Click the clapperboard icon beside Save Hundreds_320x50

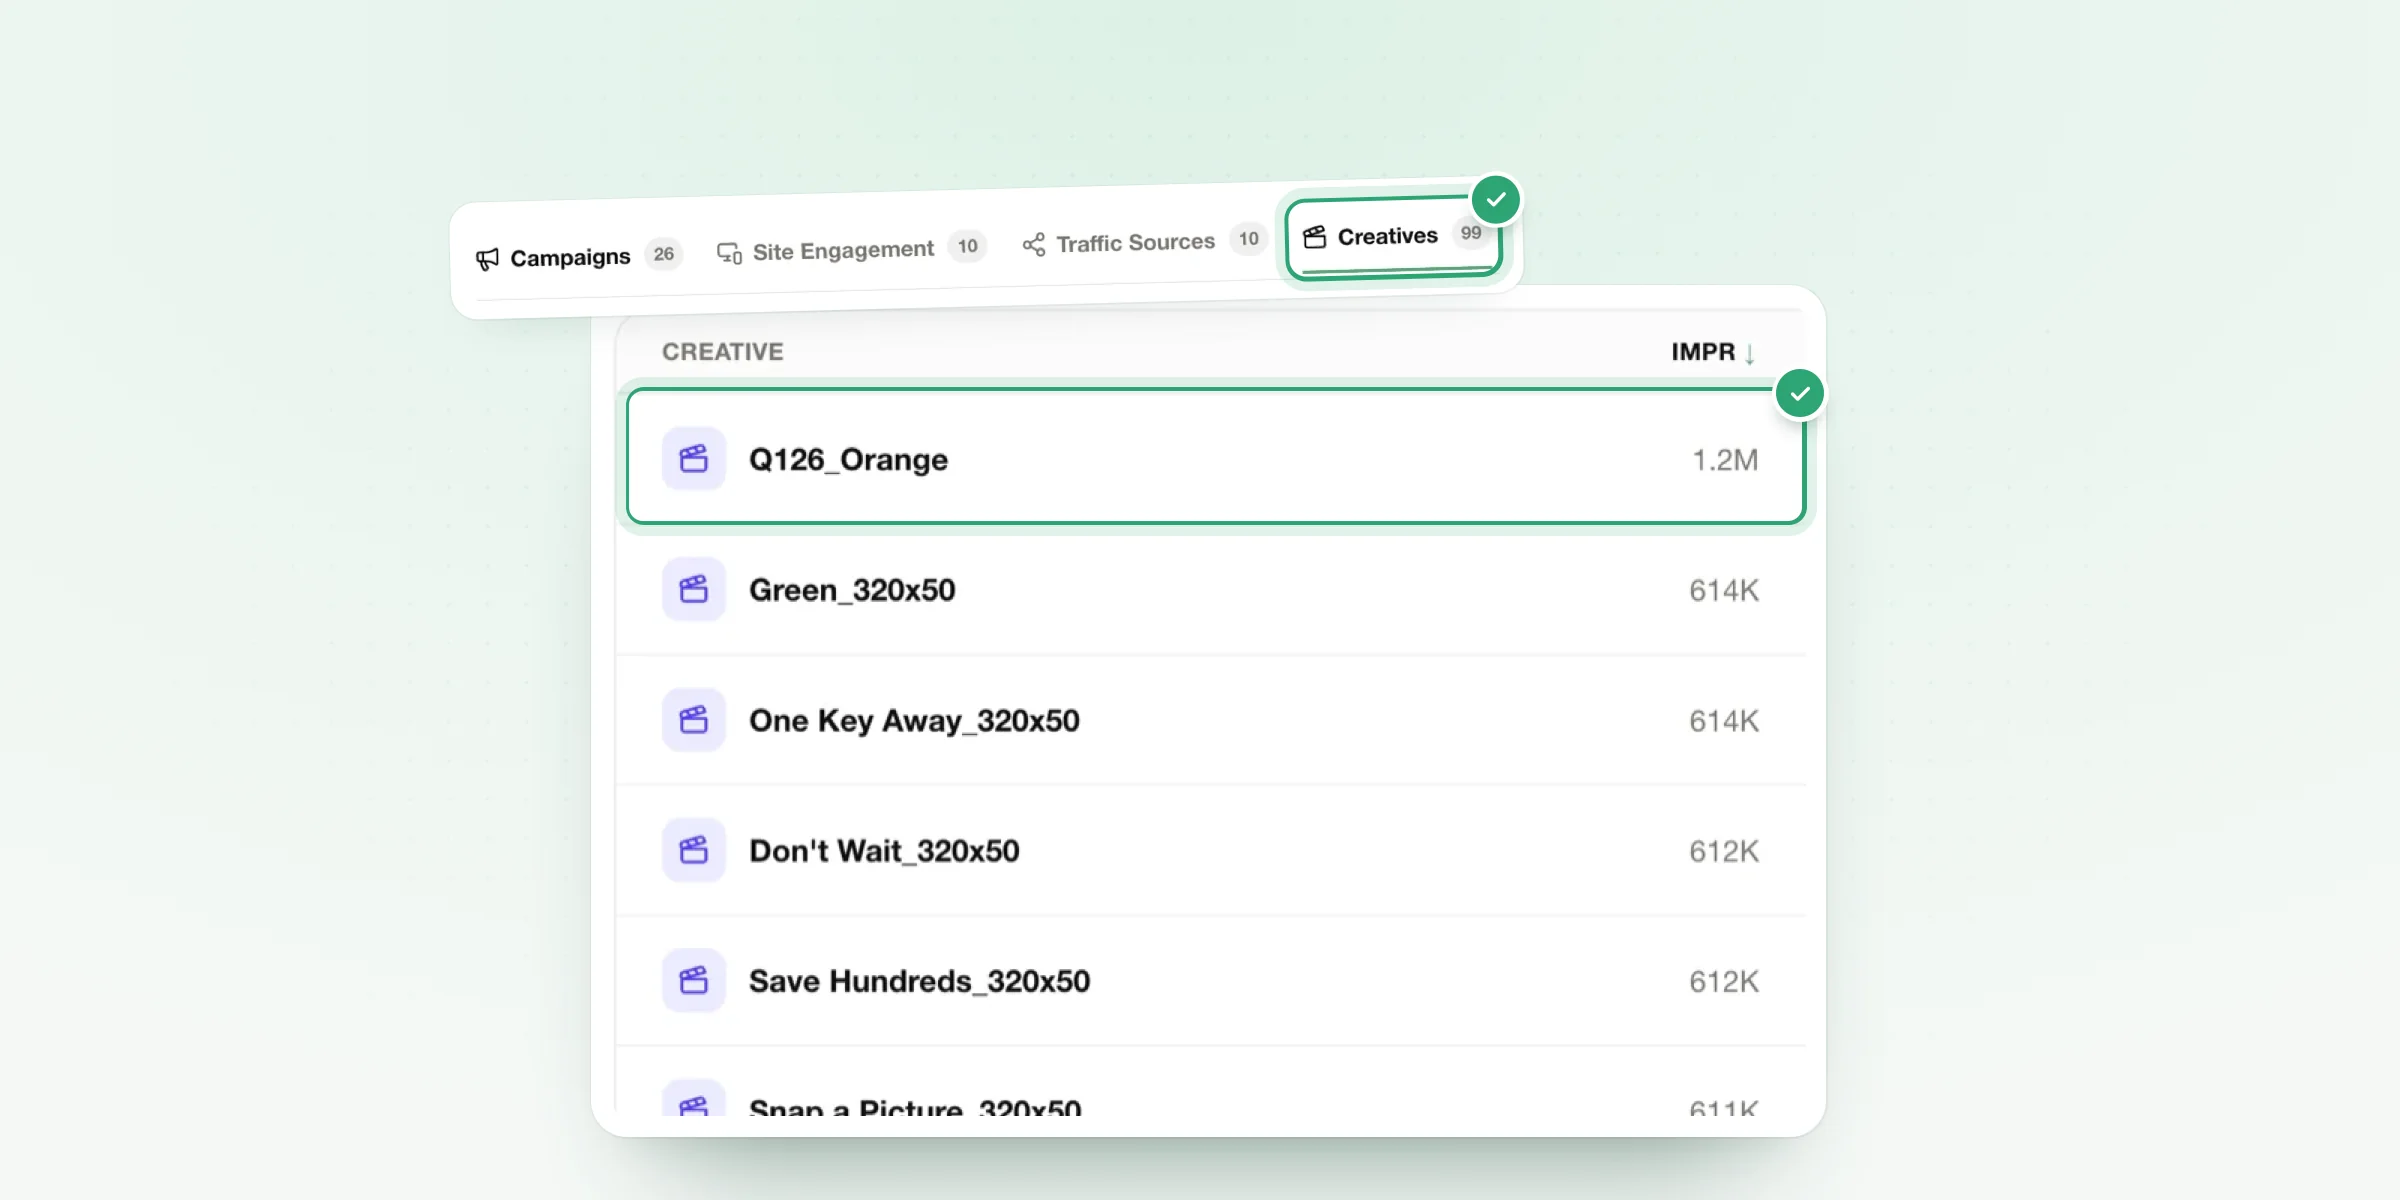click(x=694, y=980)
